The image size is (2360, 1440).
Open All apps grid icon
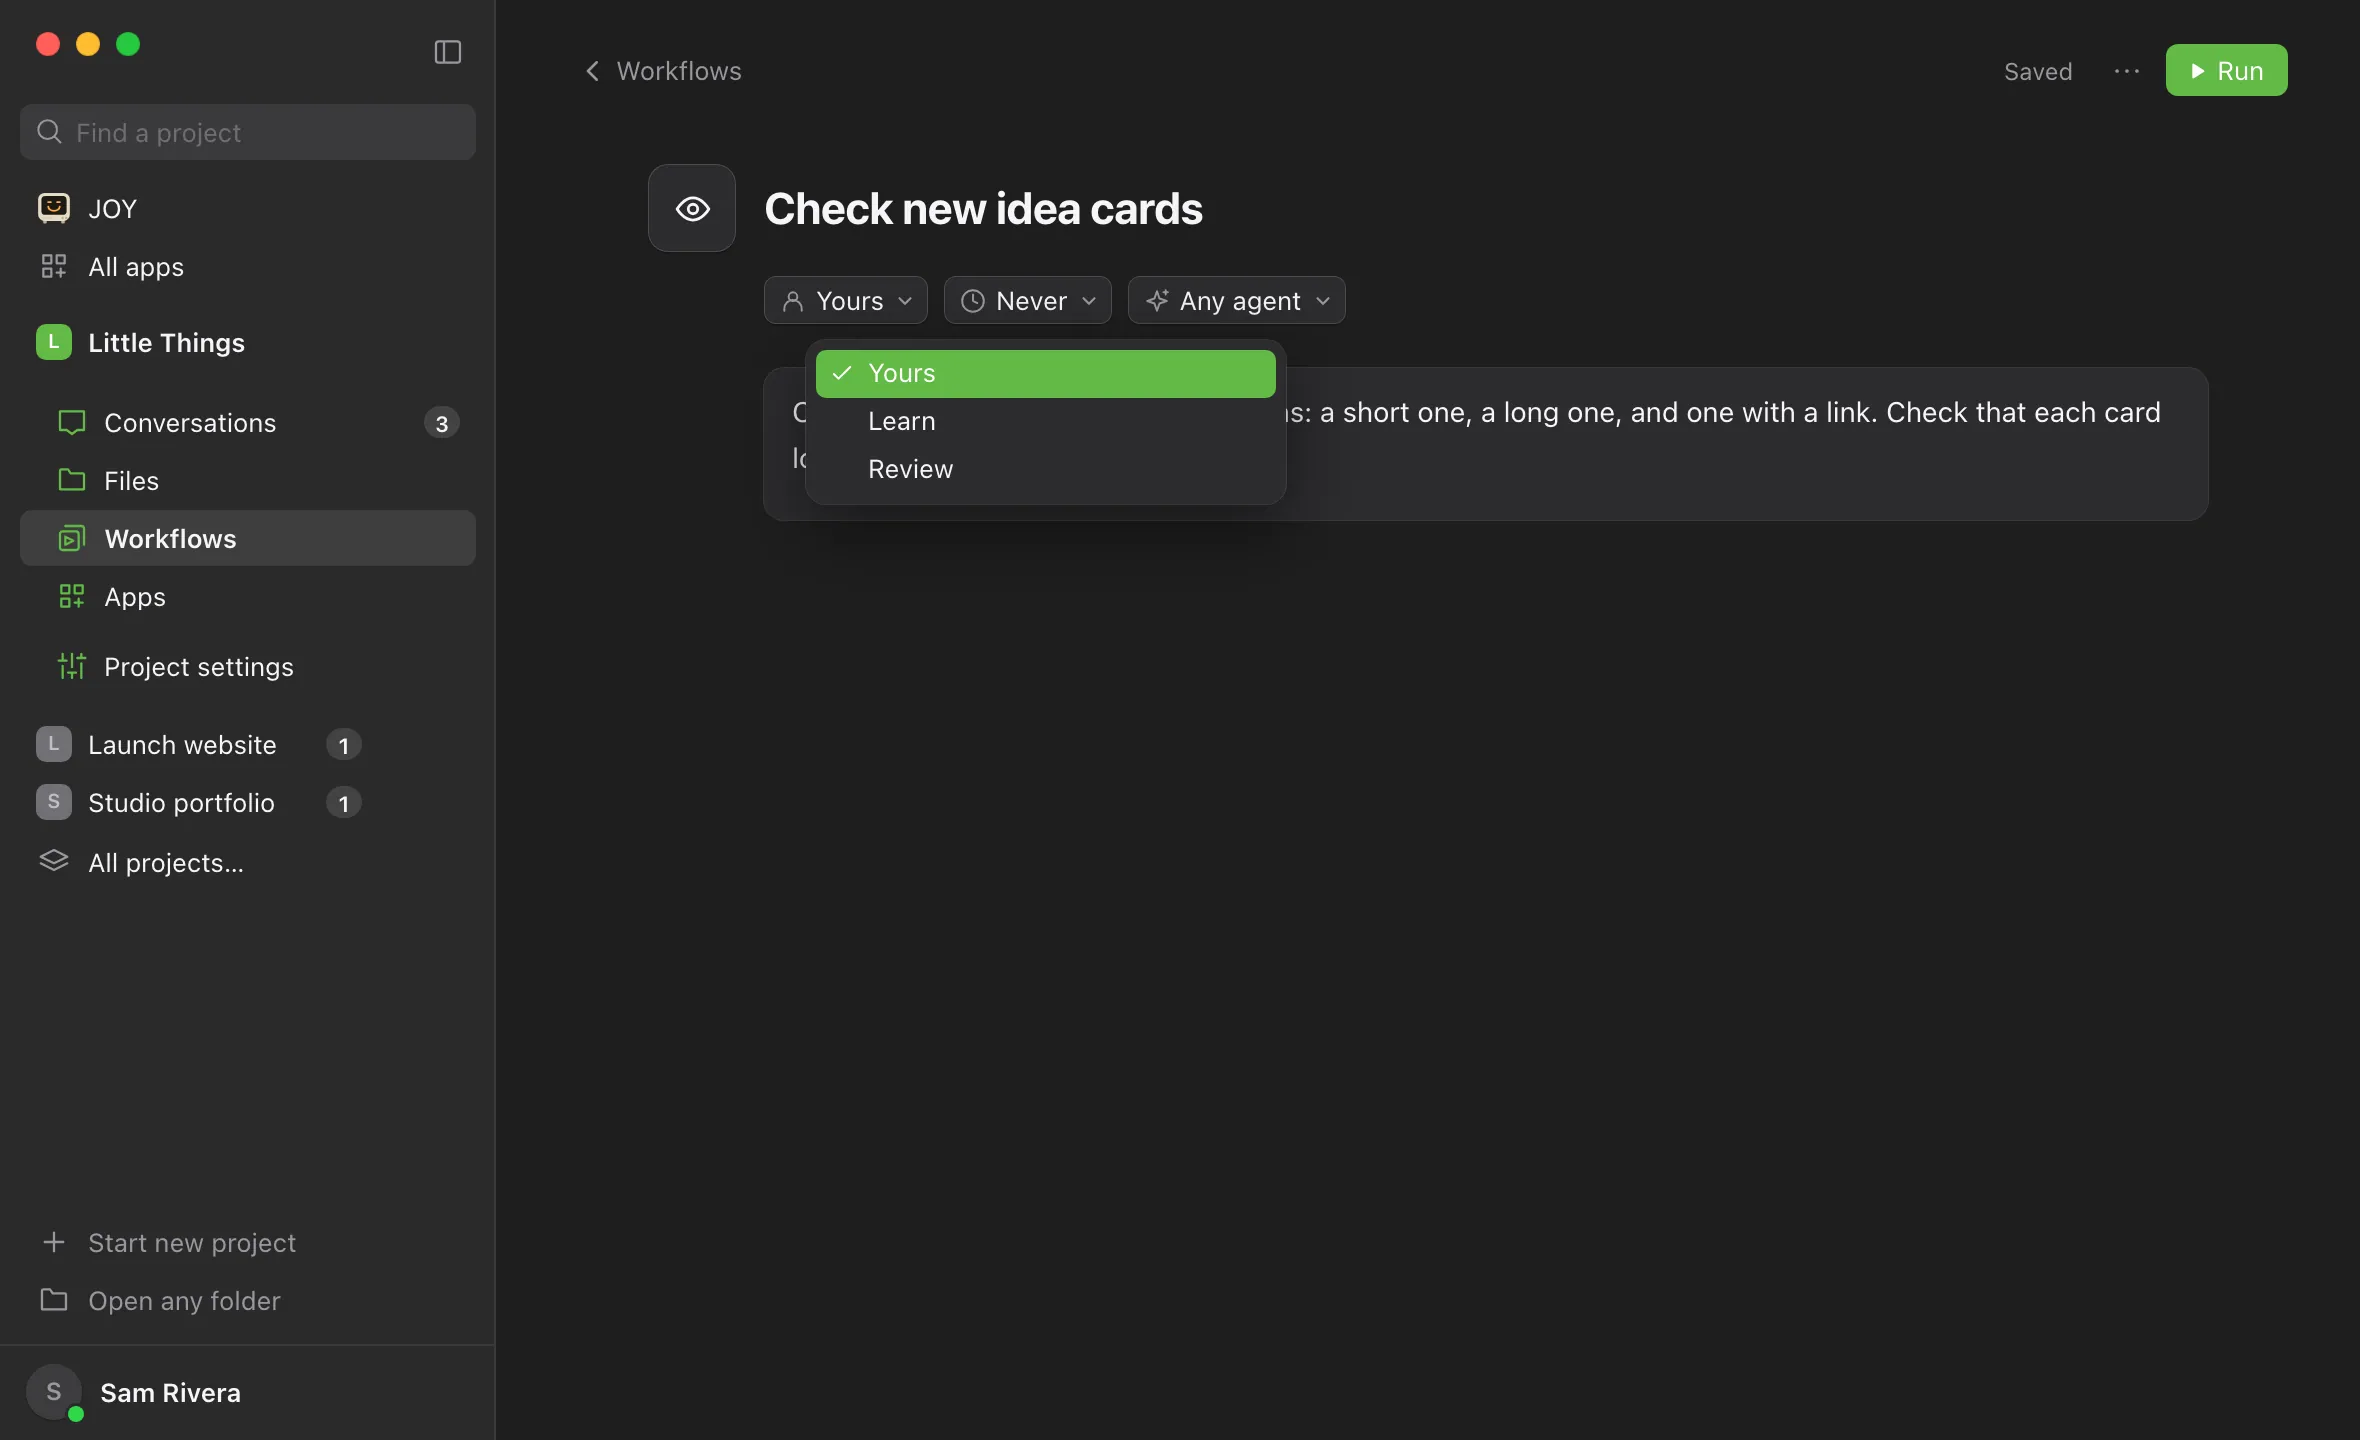click(54, 266)
